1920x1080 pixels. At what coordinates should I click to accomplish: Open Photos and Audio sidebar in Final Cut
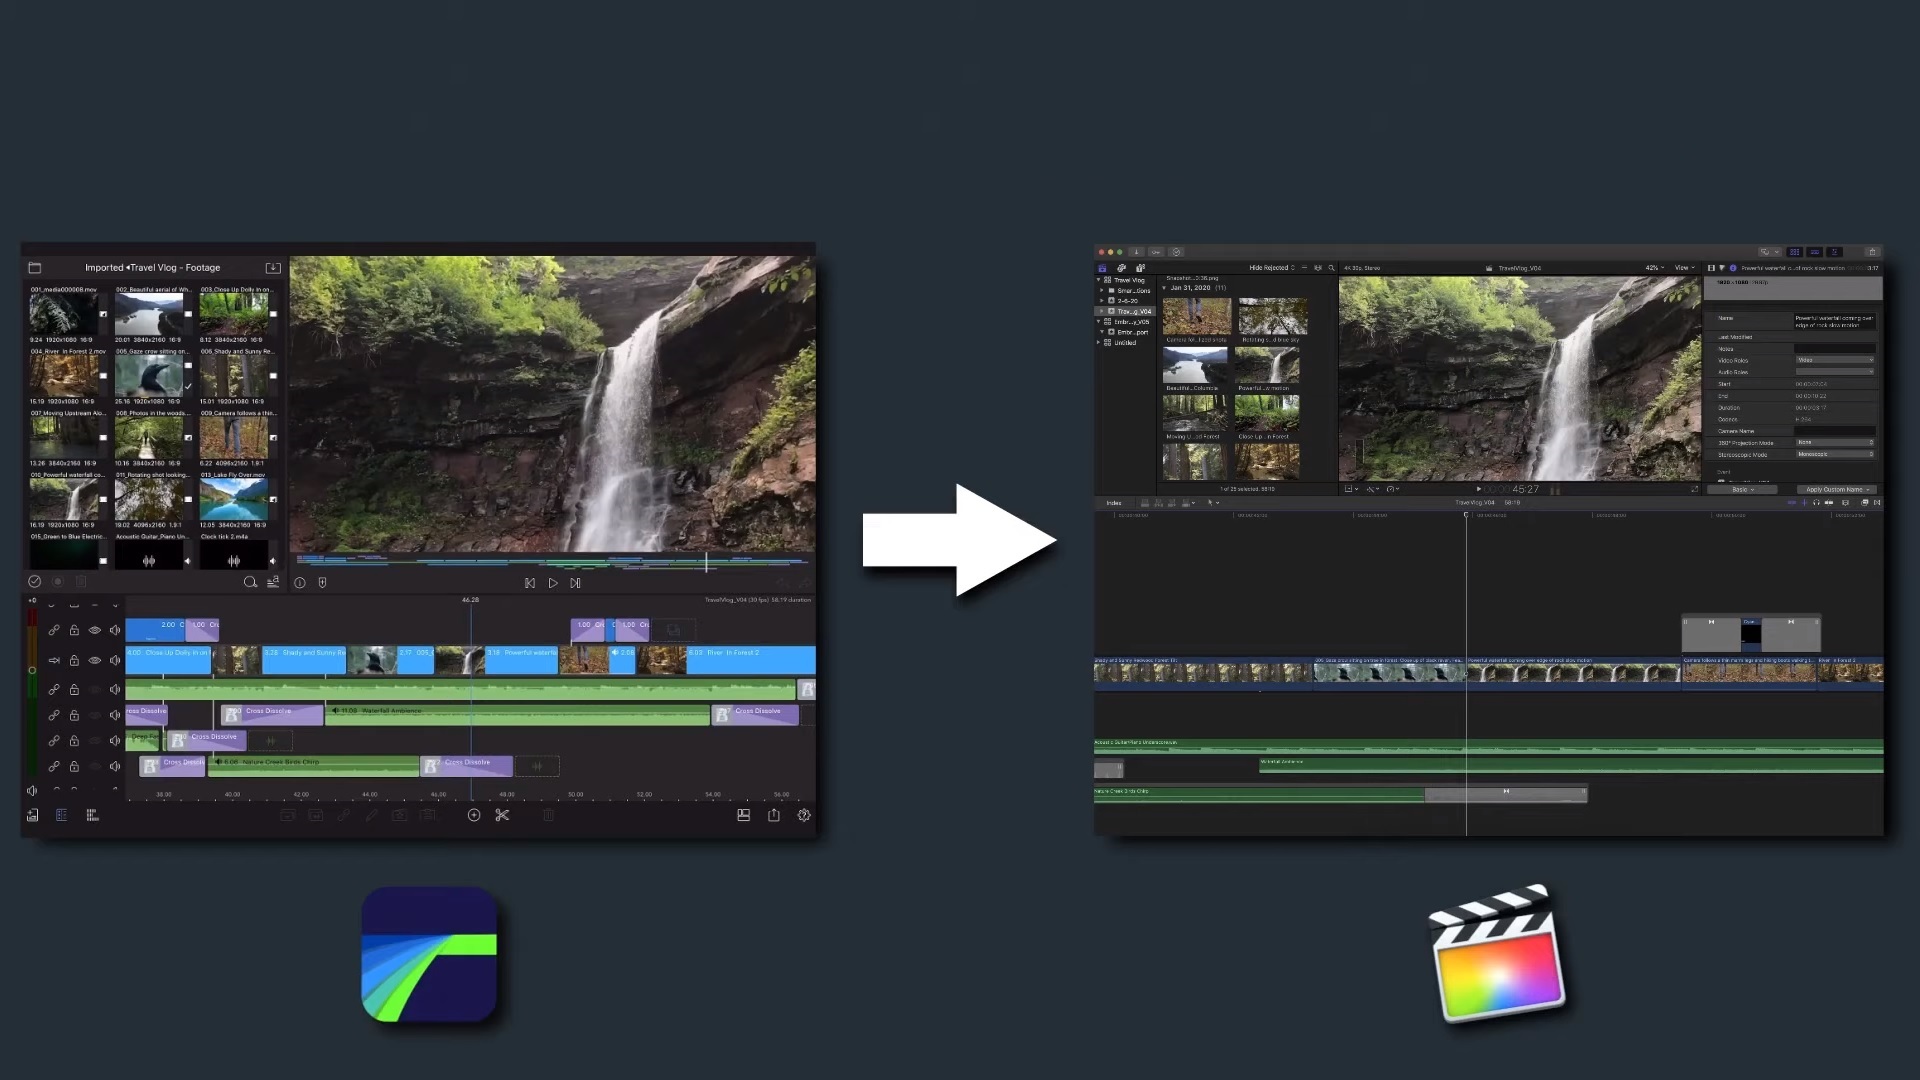1121,268
